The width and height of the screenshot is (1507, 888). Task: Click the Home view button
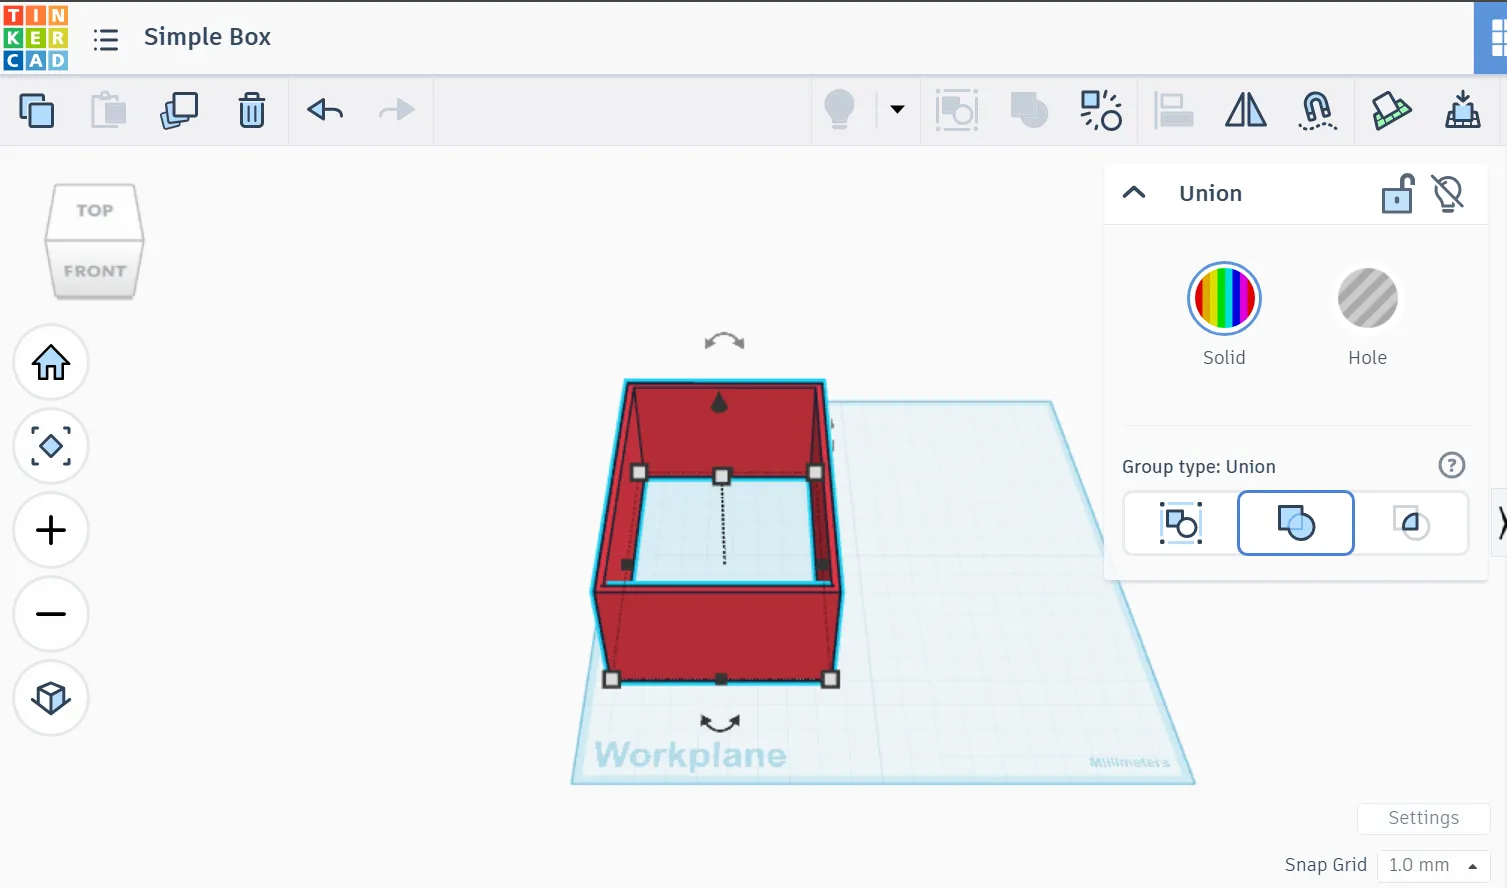[x=51, y=362]
